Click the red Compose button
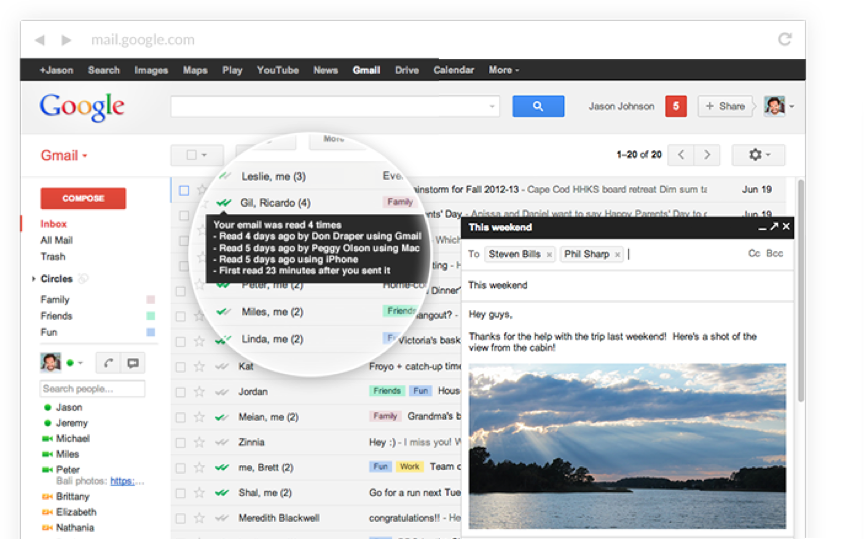 (x=83, y=198)
